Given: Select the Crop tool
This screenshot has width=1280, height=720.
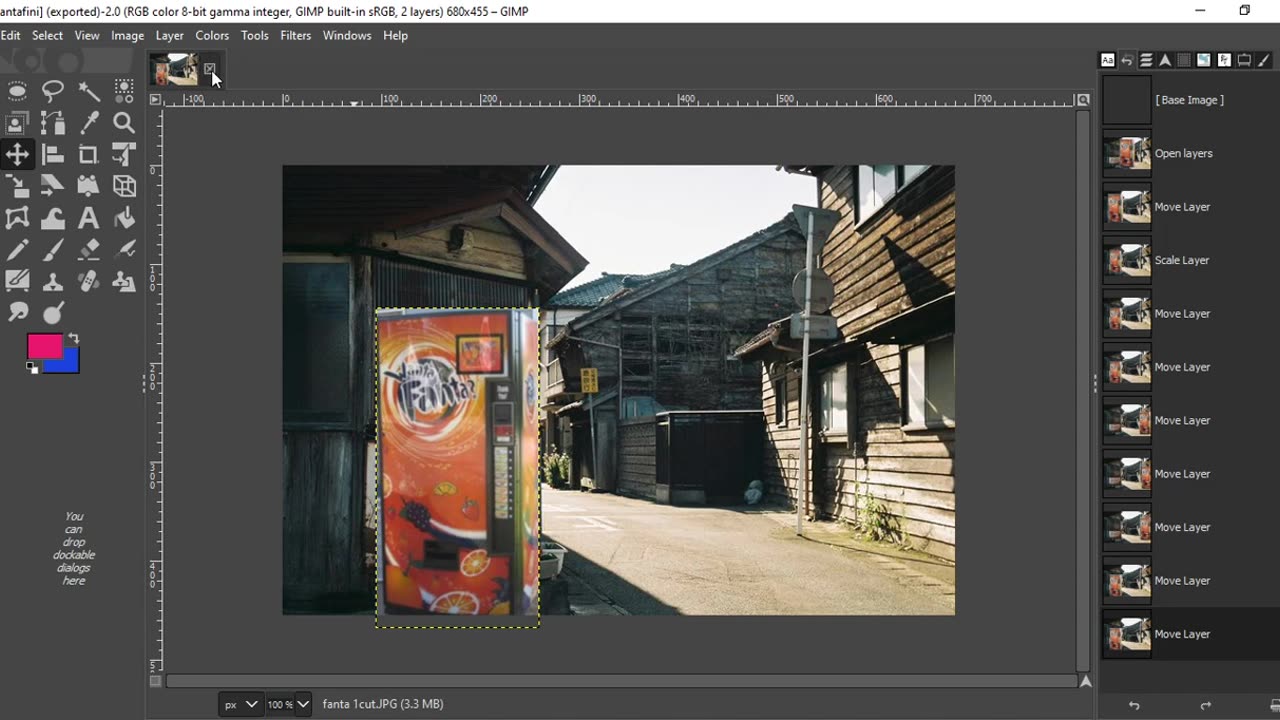Looking at the screenshot, I should point(89,154).
